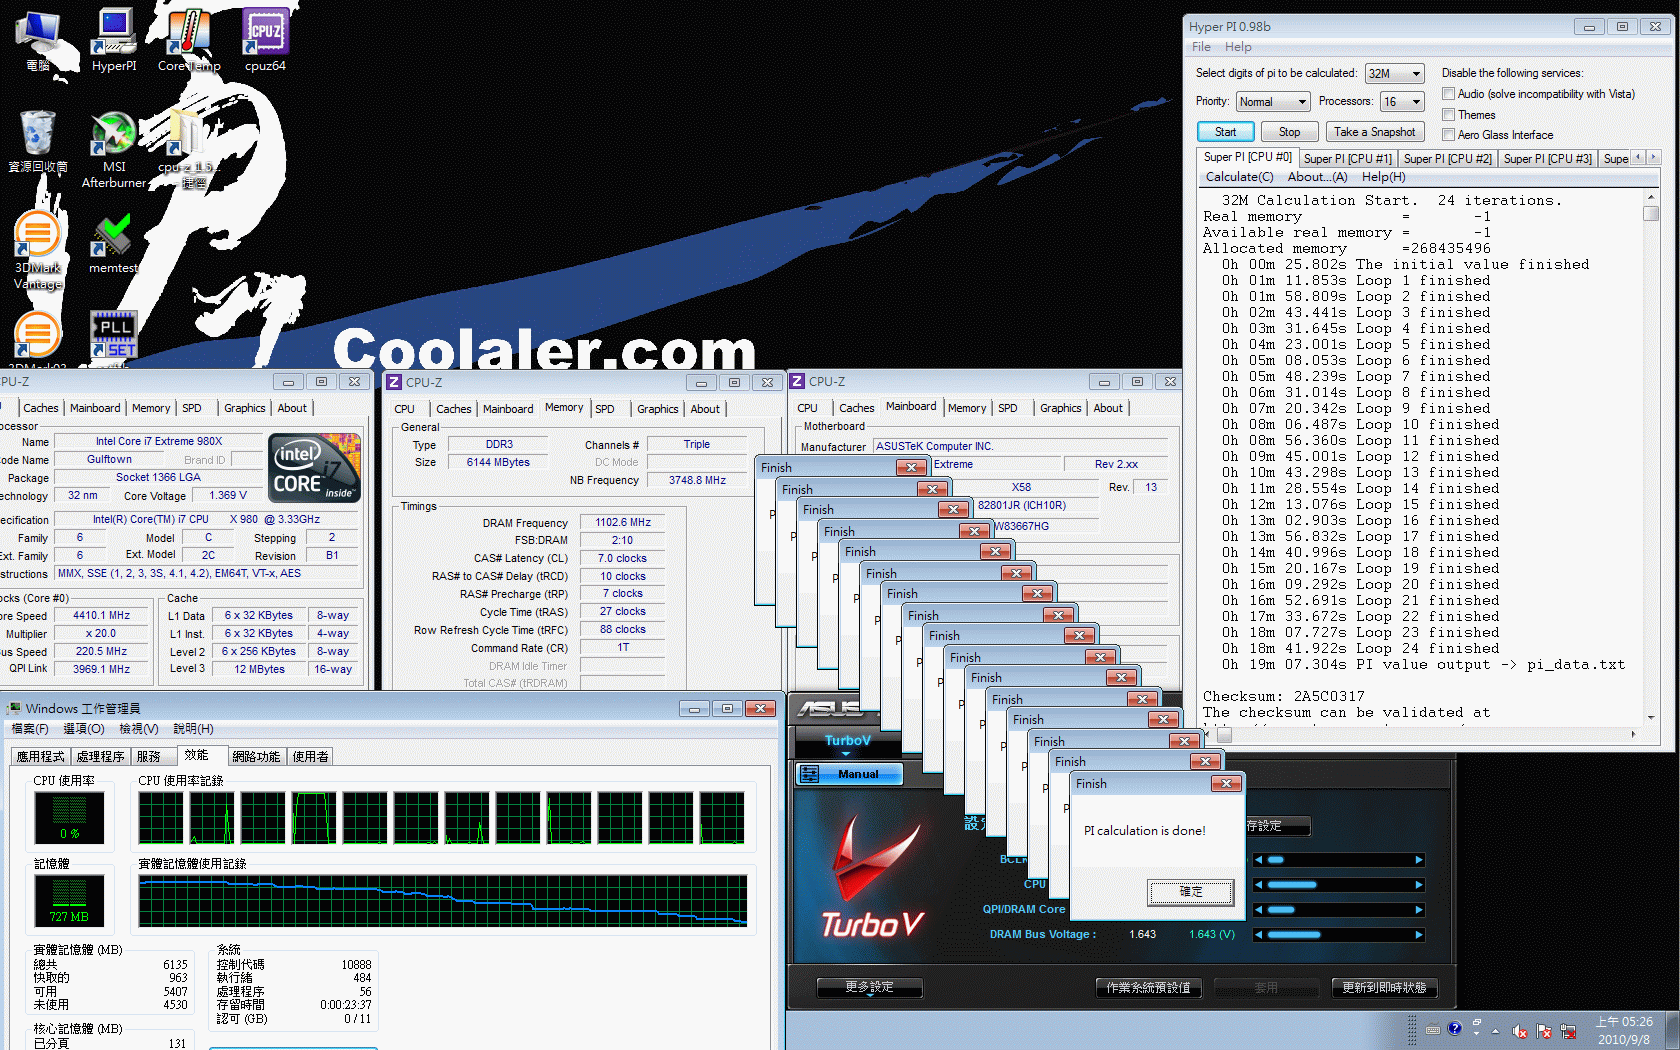Click the language bar keyboard icon
Viewport: 1680px width, 1050px height.
click(x=1433, y=1029)
